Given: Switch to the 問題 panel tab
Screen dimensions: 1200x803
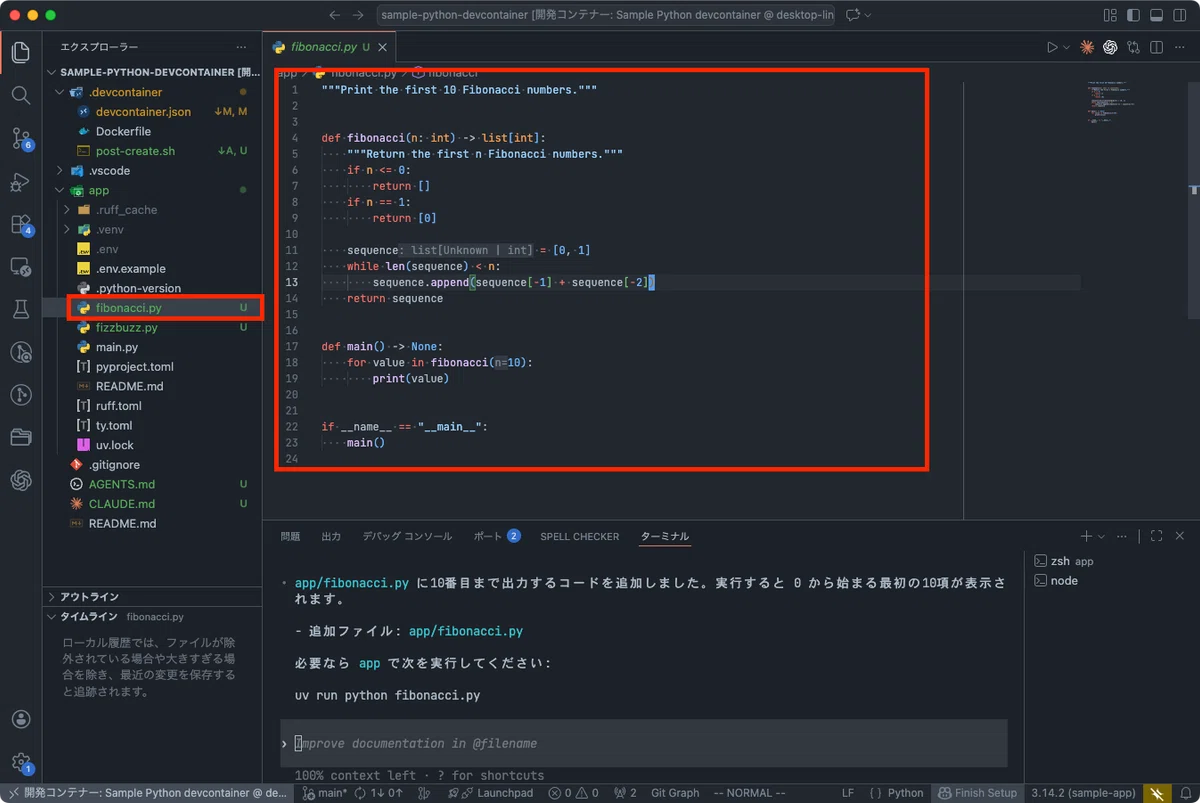Looking at the screenshot, I should pos(290,536).
